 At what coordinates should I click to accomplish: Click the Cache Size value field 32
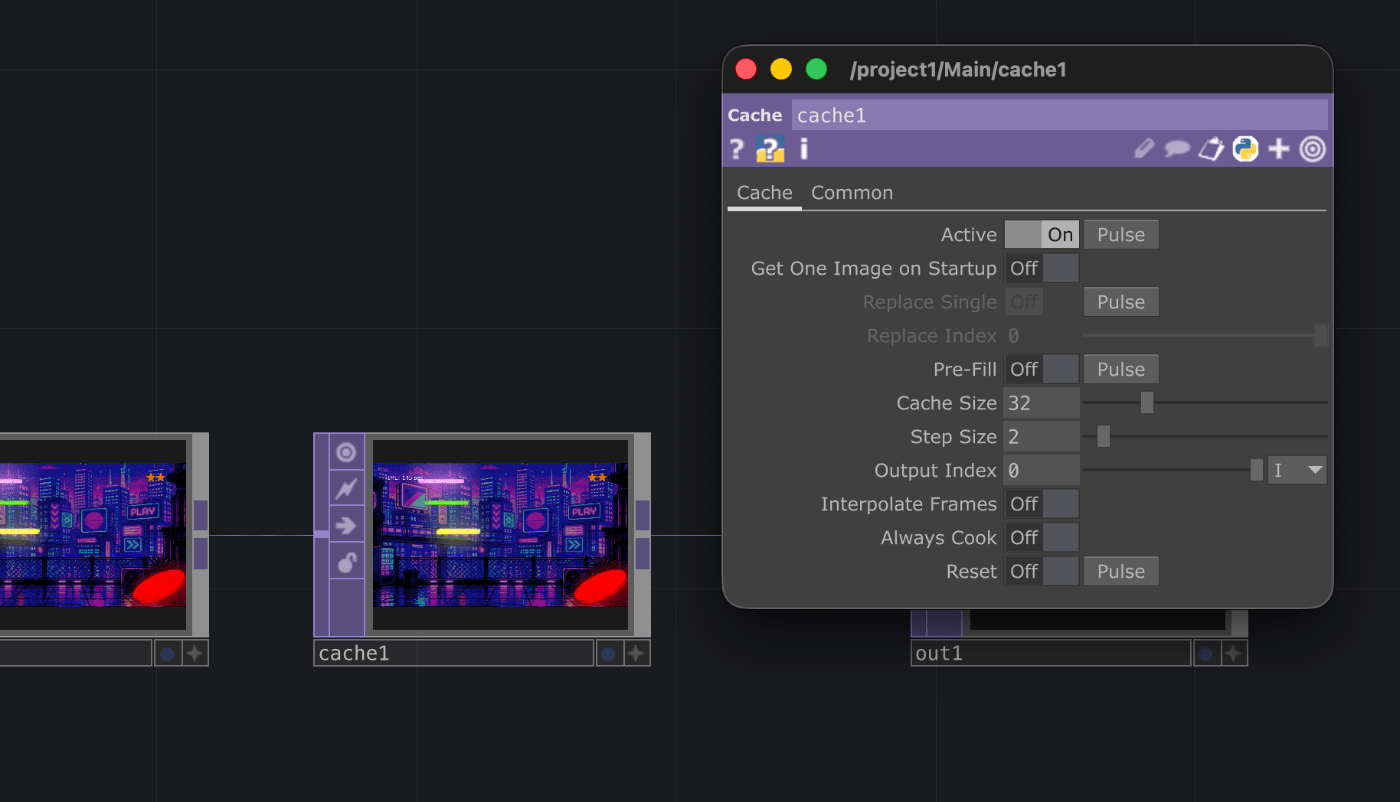(x=1041, y=403)
